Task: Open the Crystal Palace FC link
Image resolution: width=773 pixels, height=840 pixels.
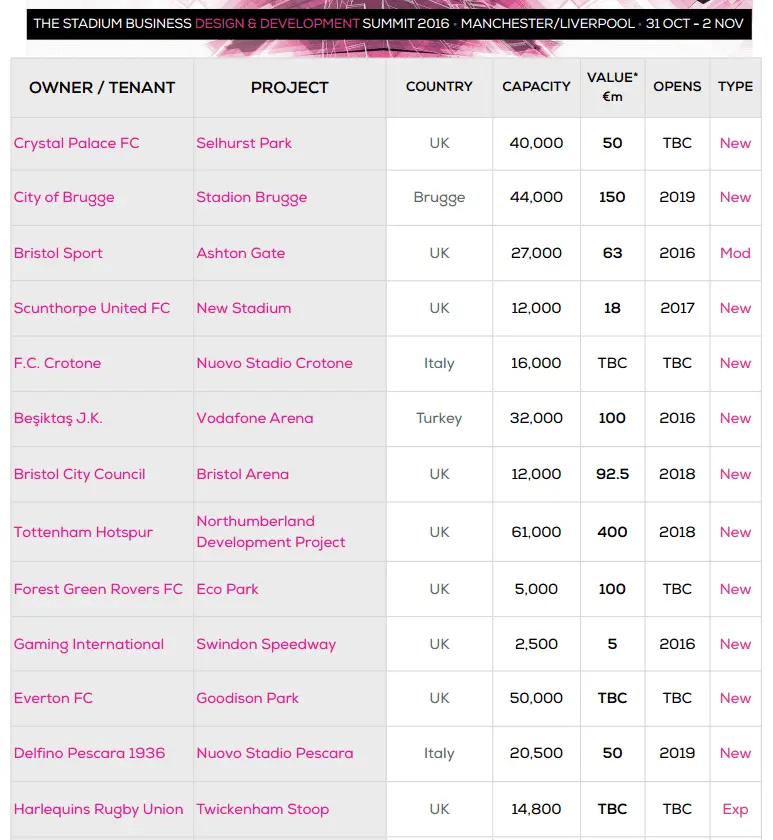Action: click(x=76, y=143)
